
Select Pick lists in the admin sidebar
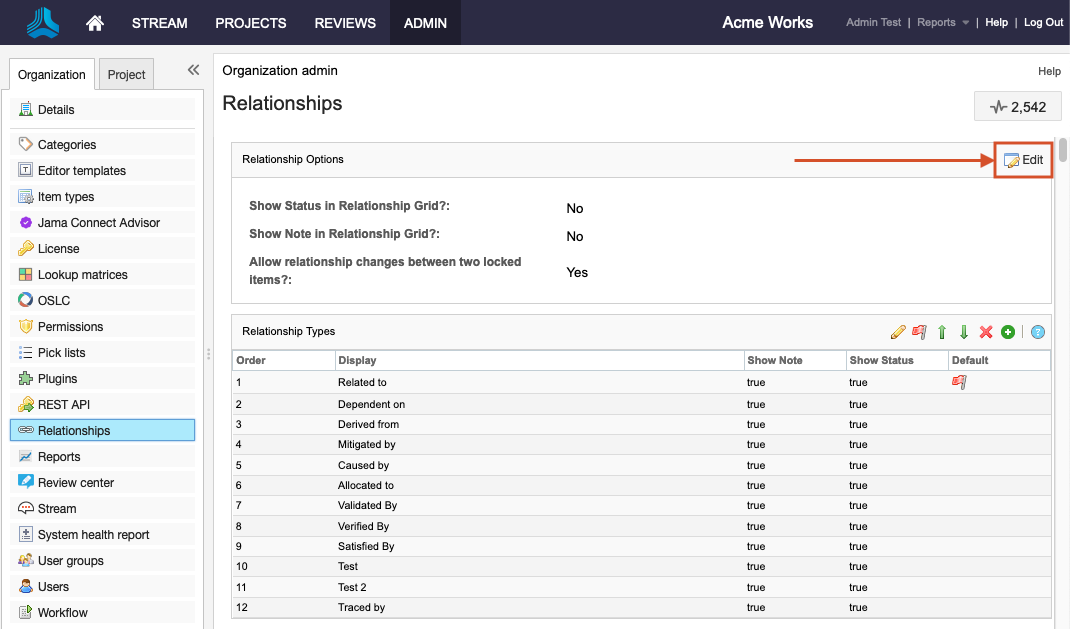(x=61, y=353)
